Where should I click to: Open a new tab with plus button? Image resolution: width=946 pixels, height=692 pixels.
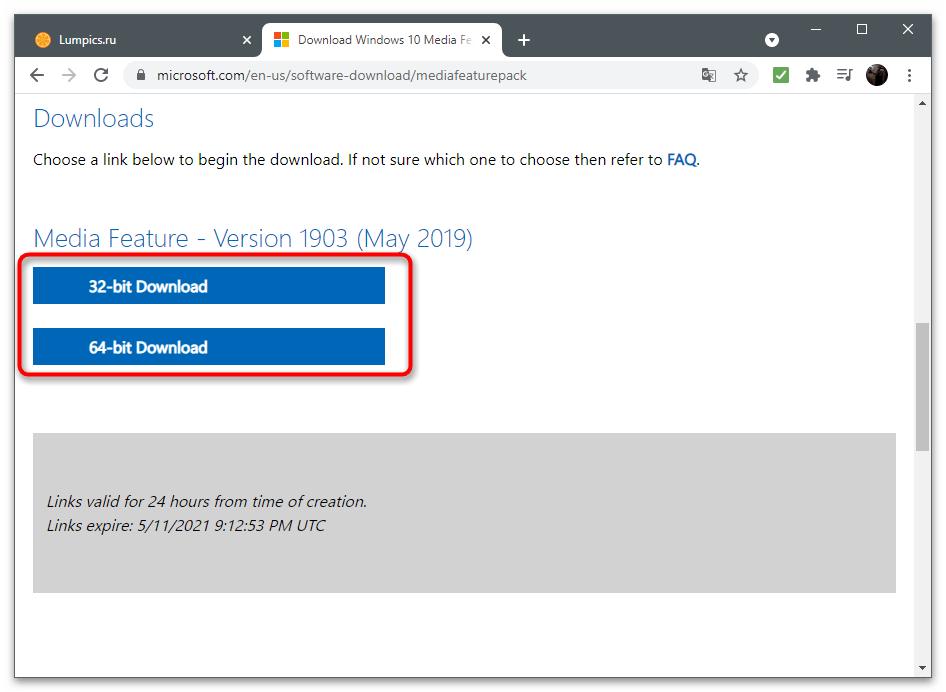point(524,40)
